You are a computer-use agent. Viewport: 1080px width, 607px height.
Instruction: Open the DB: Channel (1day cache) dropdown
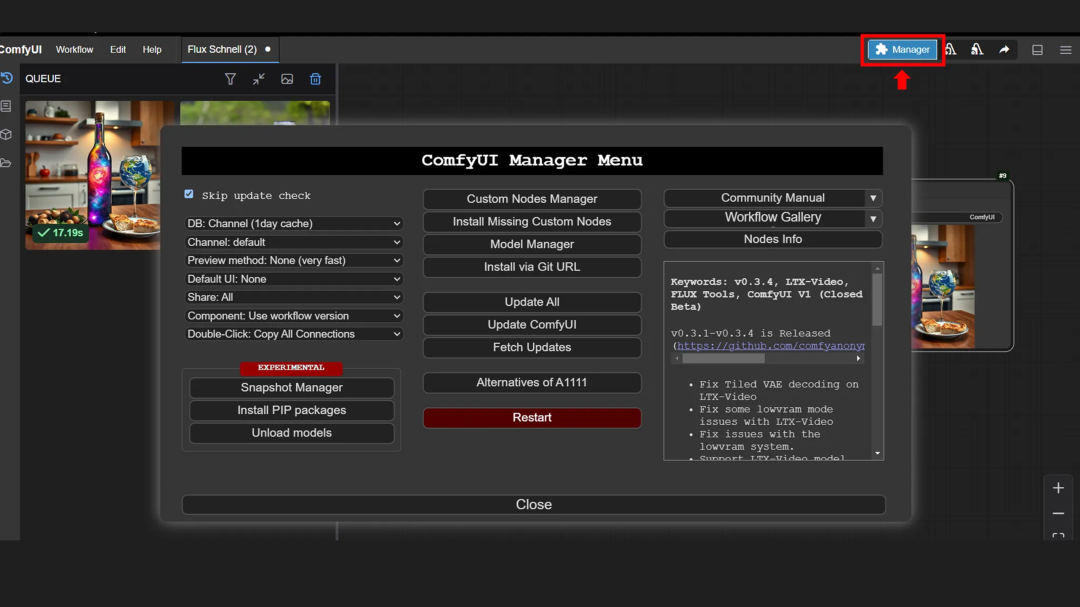pyautogui.click(x=293, y=223)
